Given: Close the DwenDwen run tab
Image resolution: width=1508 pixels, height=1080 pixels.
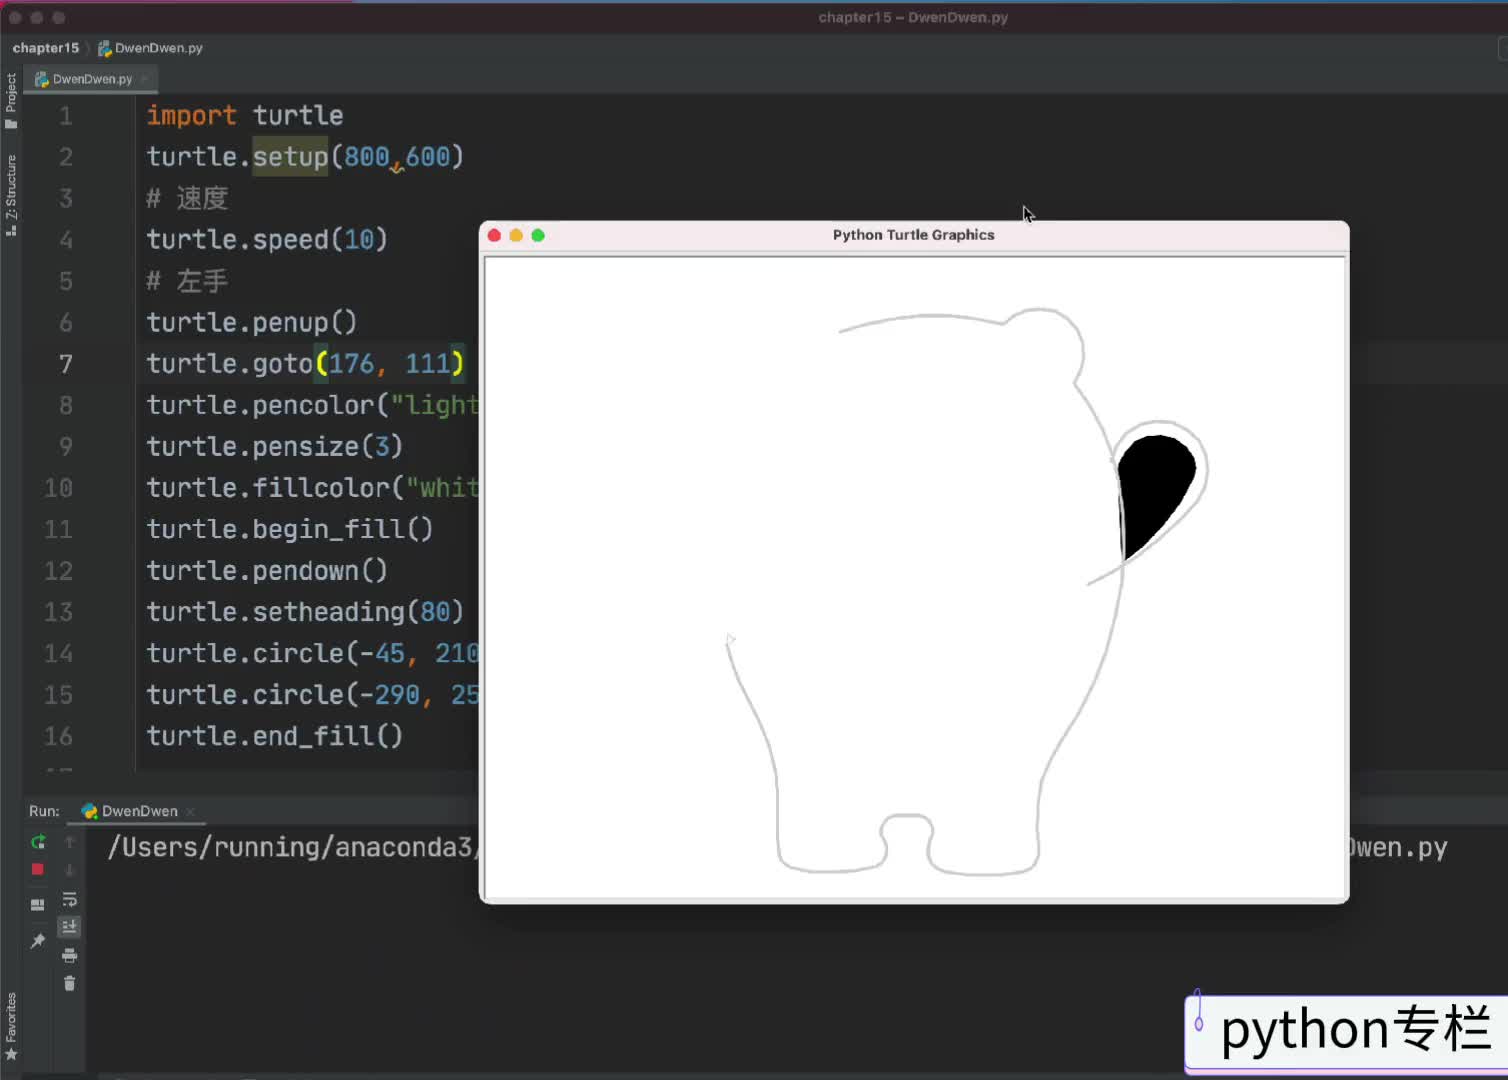Looking at the screenshot, I should [190, 811].
